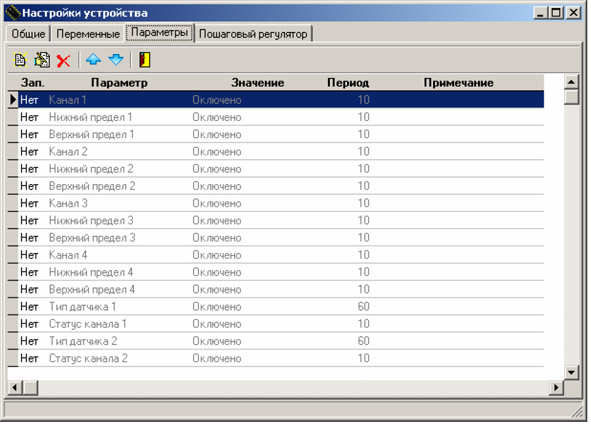
Task: Select the Тип датчика 1 row
Action: (281, 307)
